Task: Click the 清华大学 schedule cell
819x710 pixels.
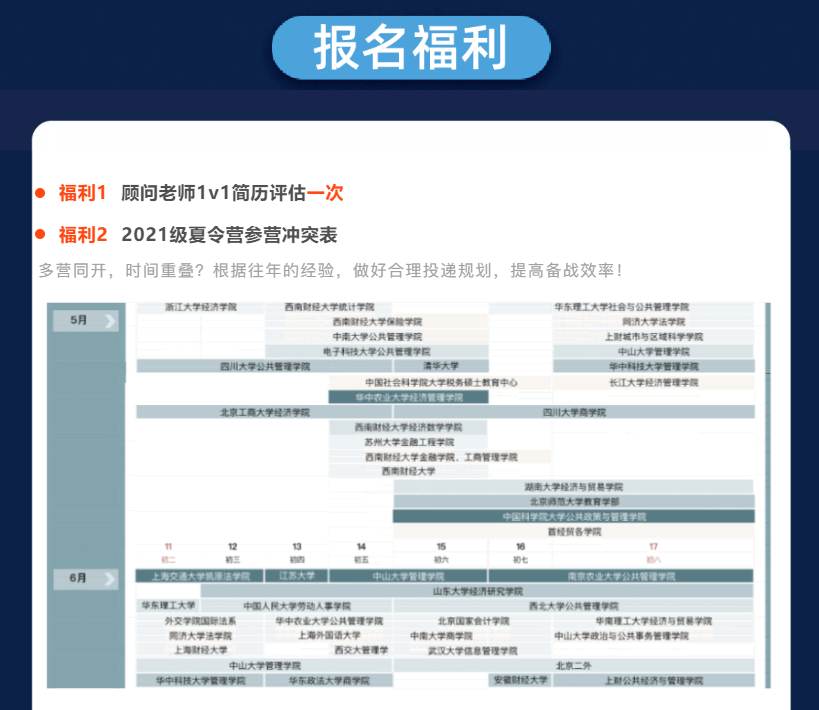Action: point(440,367)
